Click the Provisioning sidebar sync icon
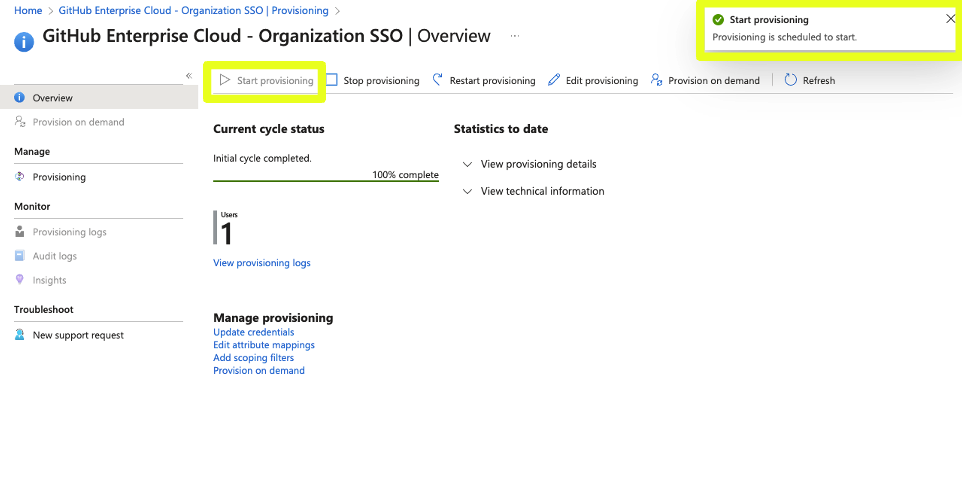Viewport: 962px width, 485px height. click(20, 177)
